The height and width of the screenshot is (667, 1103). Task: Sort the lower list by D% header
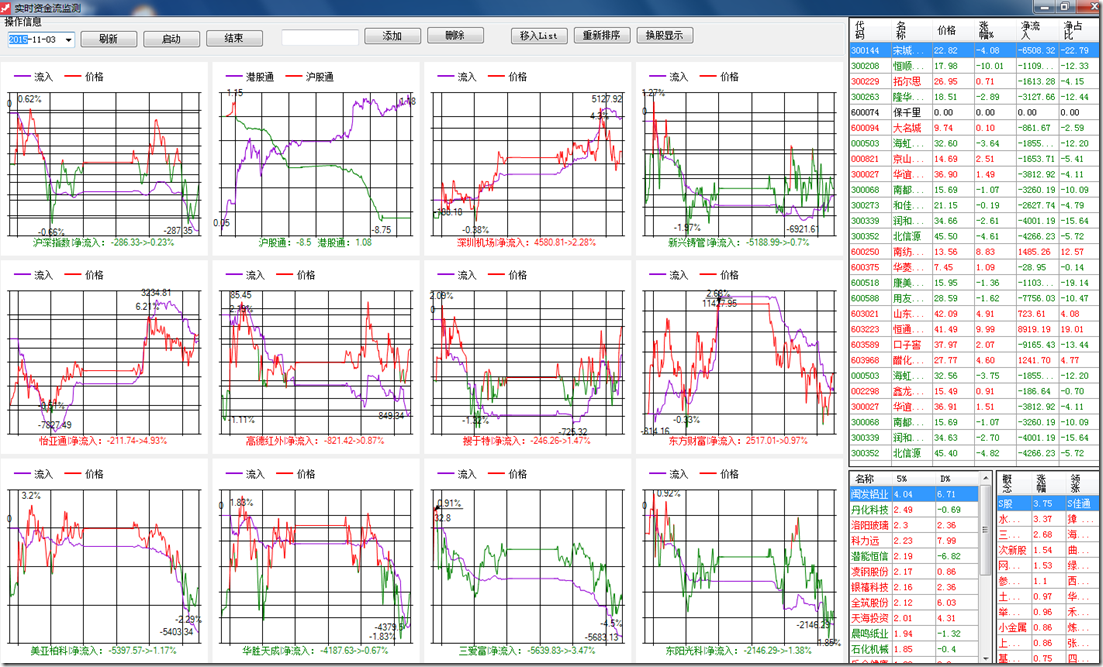957,479
